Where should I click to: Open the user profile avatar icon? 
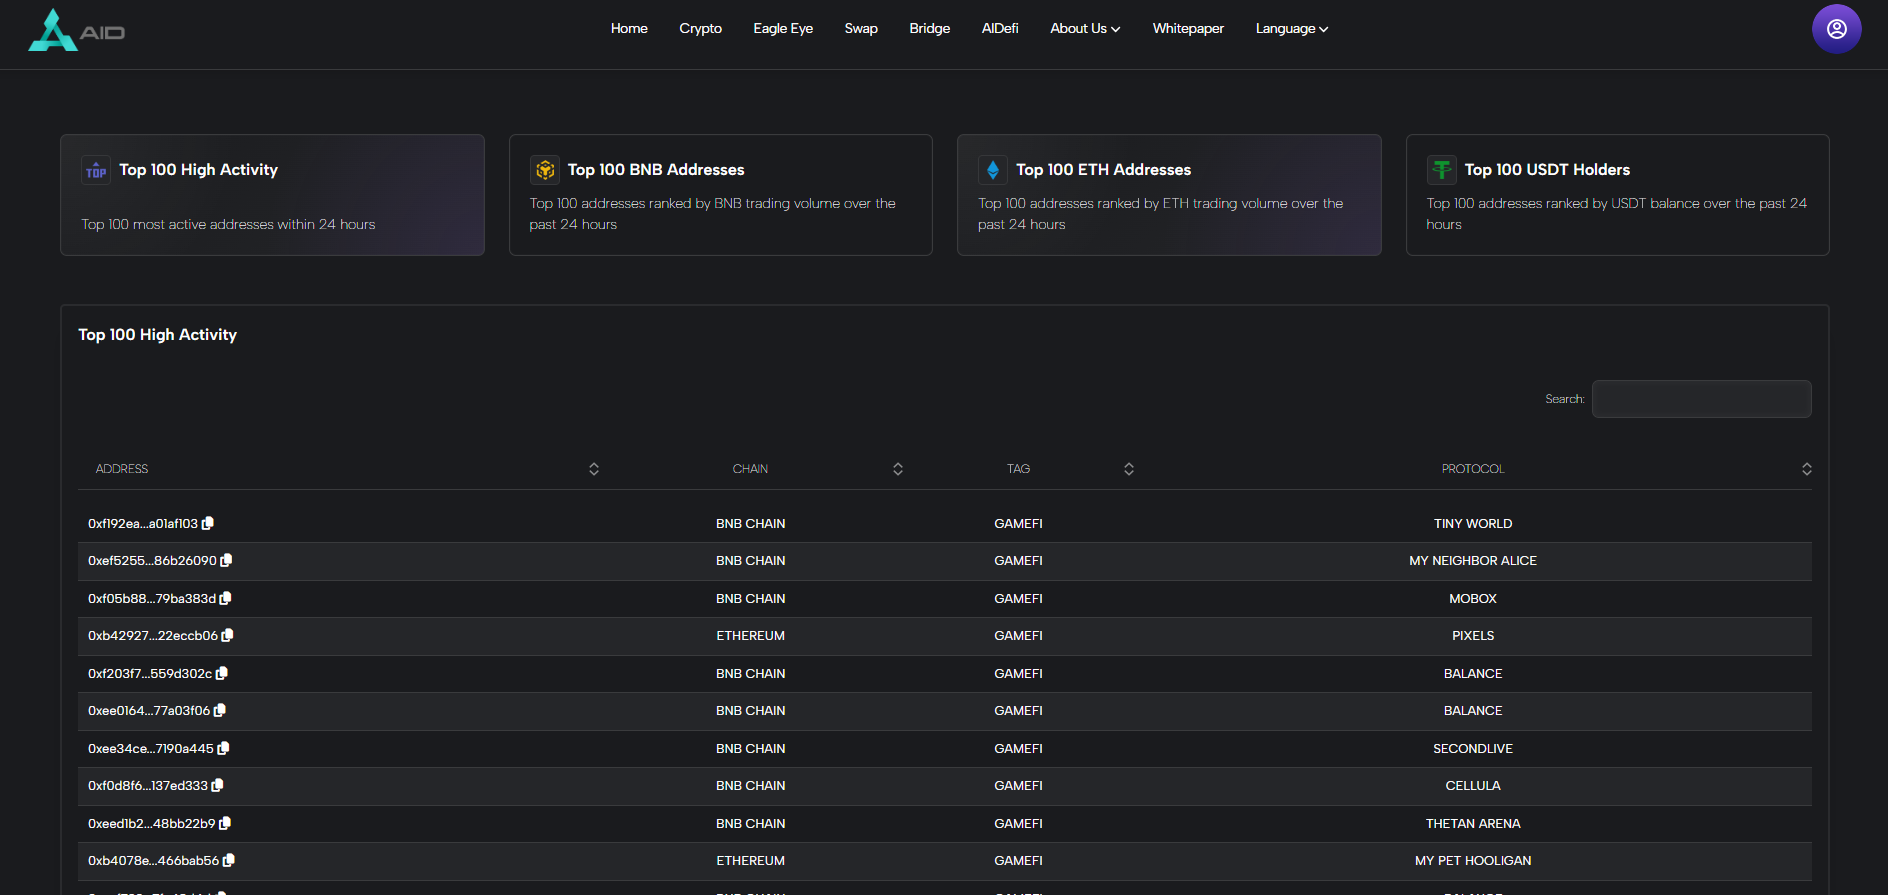point(1836,29)
